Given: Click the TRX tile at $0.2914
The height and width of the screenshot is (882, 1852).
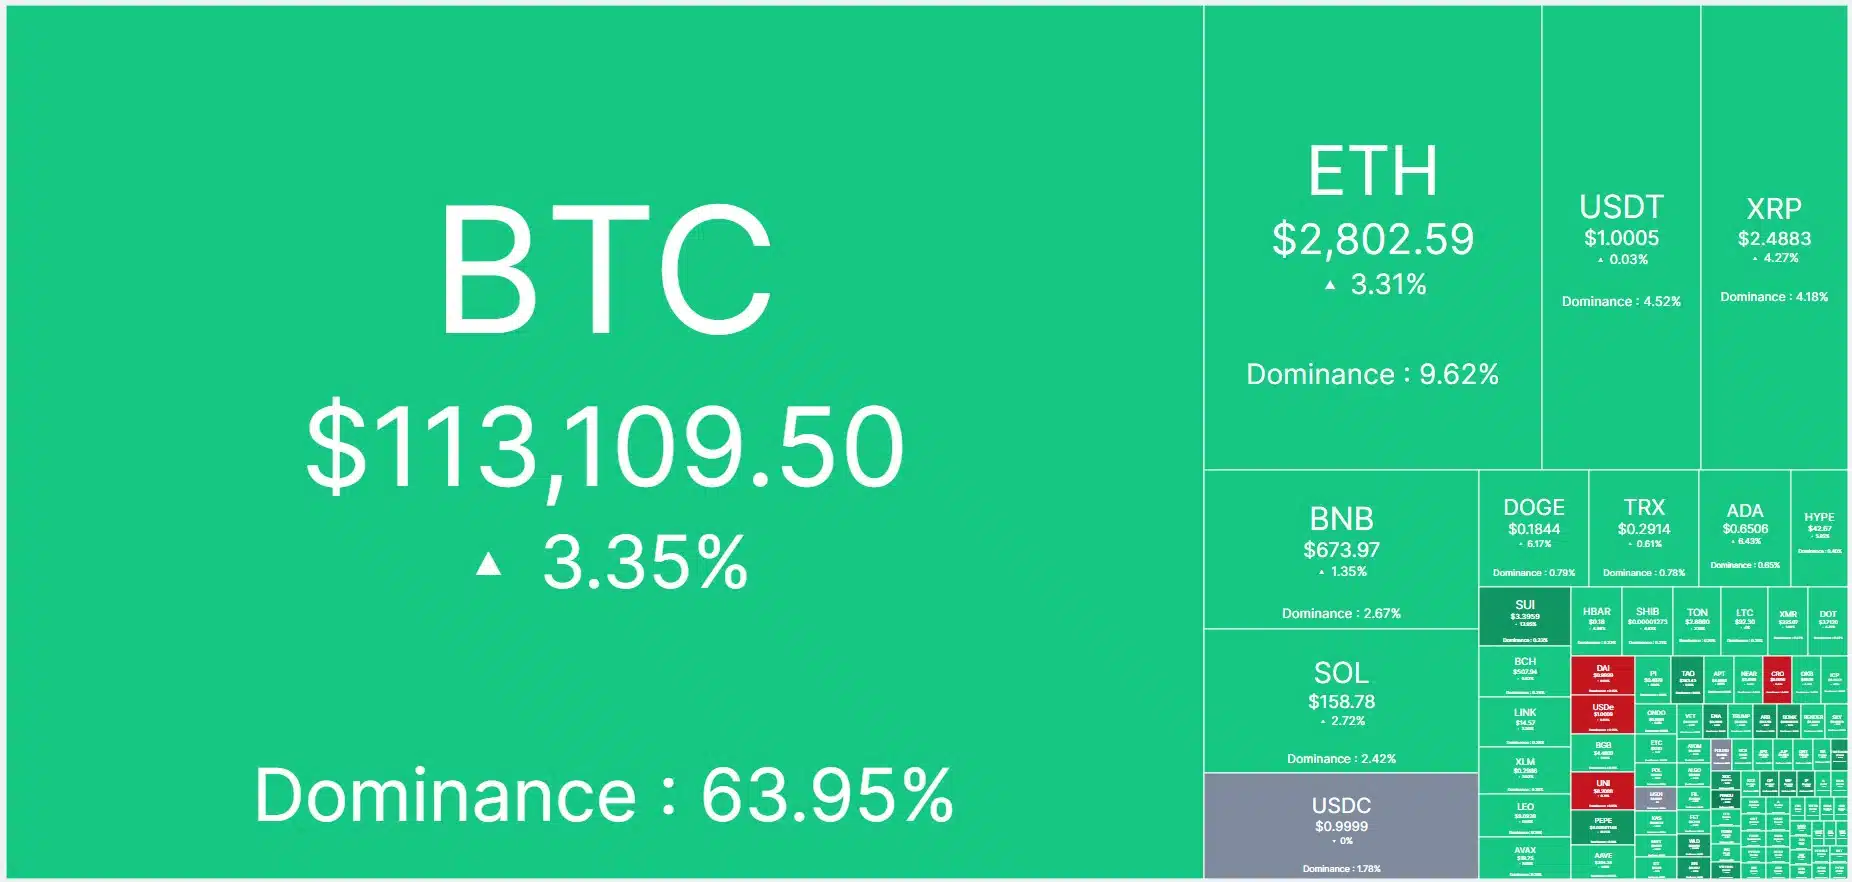Looking at the screenshot, I should 1643,528.
